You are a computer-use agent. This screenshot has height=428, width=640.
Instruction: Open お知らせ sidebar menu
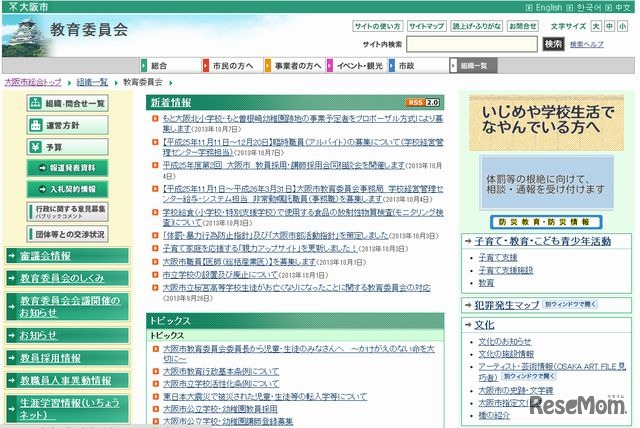[x=67, y=335]
